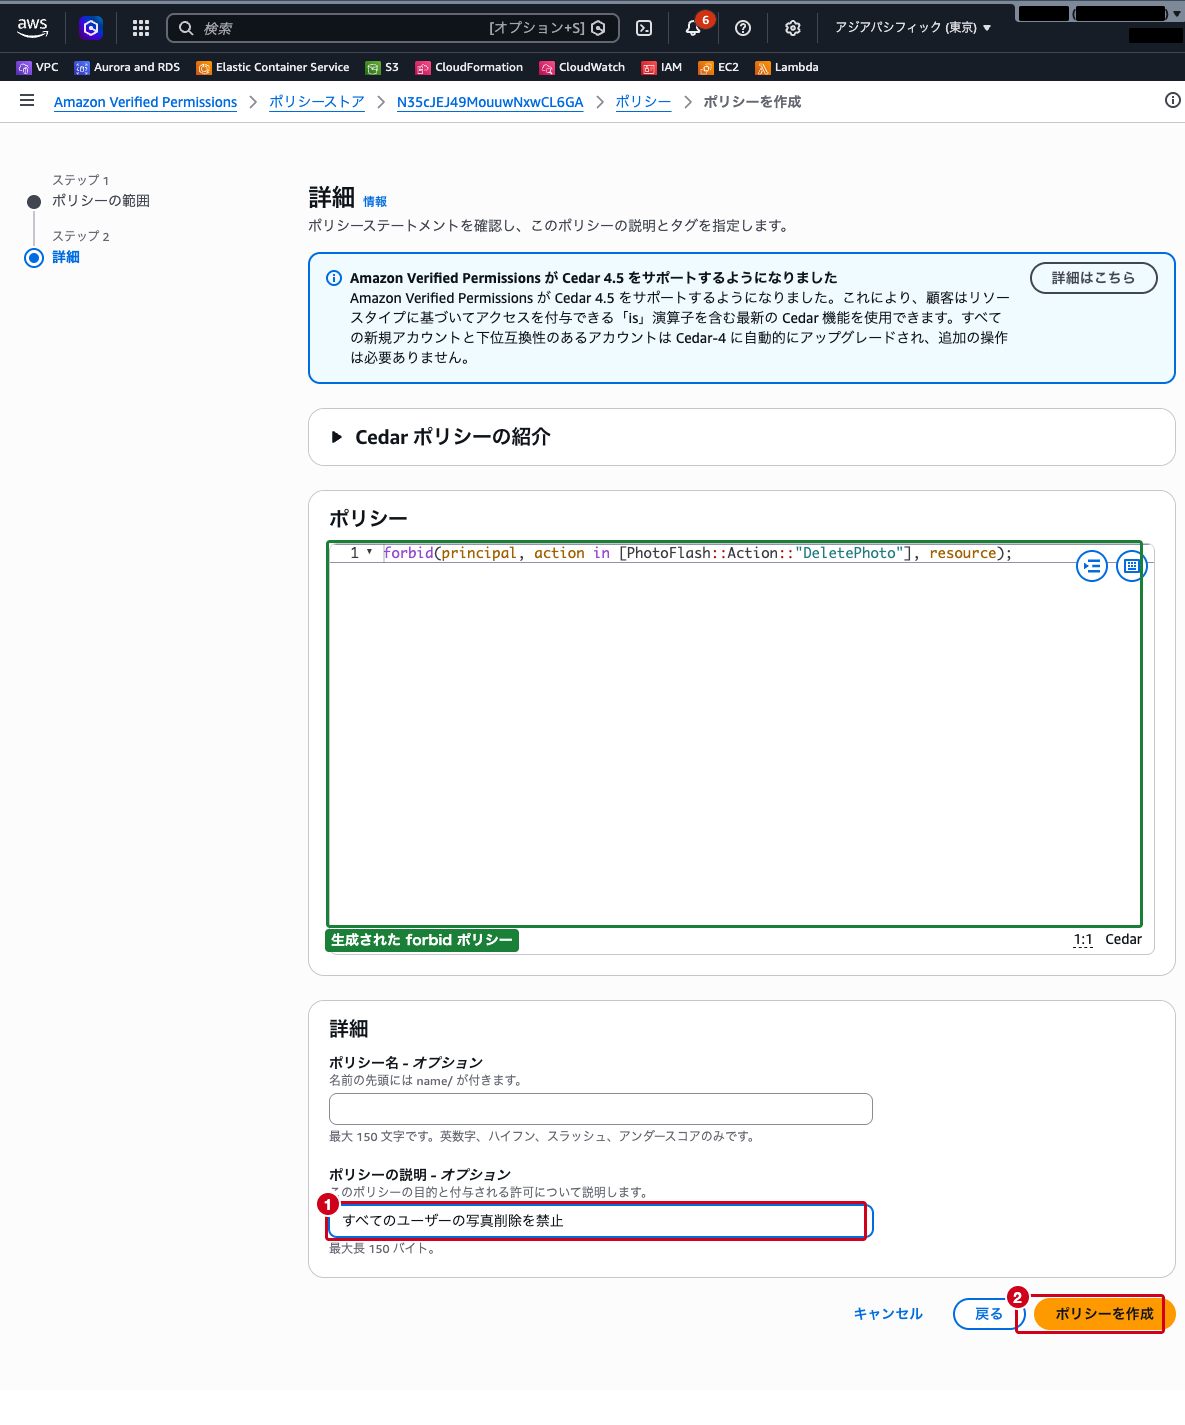Viewport: 1185px width, 1425px height.
Task: Click the 1:1 cursor position indicator
Action: click(x=1083, y=940)
